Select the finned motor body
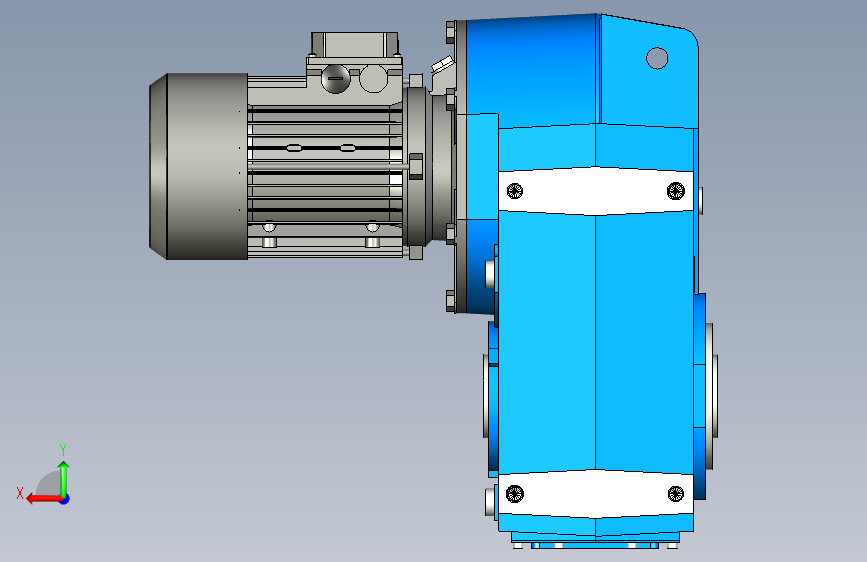The image size is (867, 562). 325,166
